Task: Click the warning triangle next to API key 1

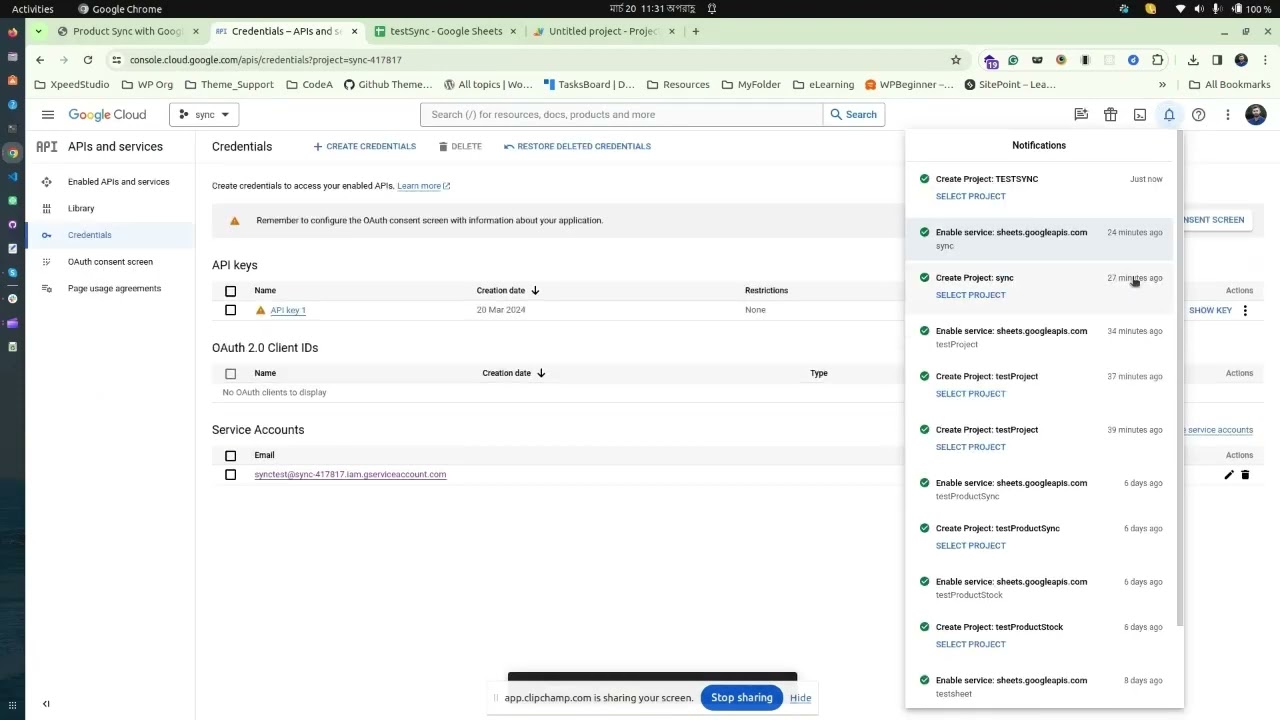Action: [x=260, y=311]
